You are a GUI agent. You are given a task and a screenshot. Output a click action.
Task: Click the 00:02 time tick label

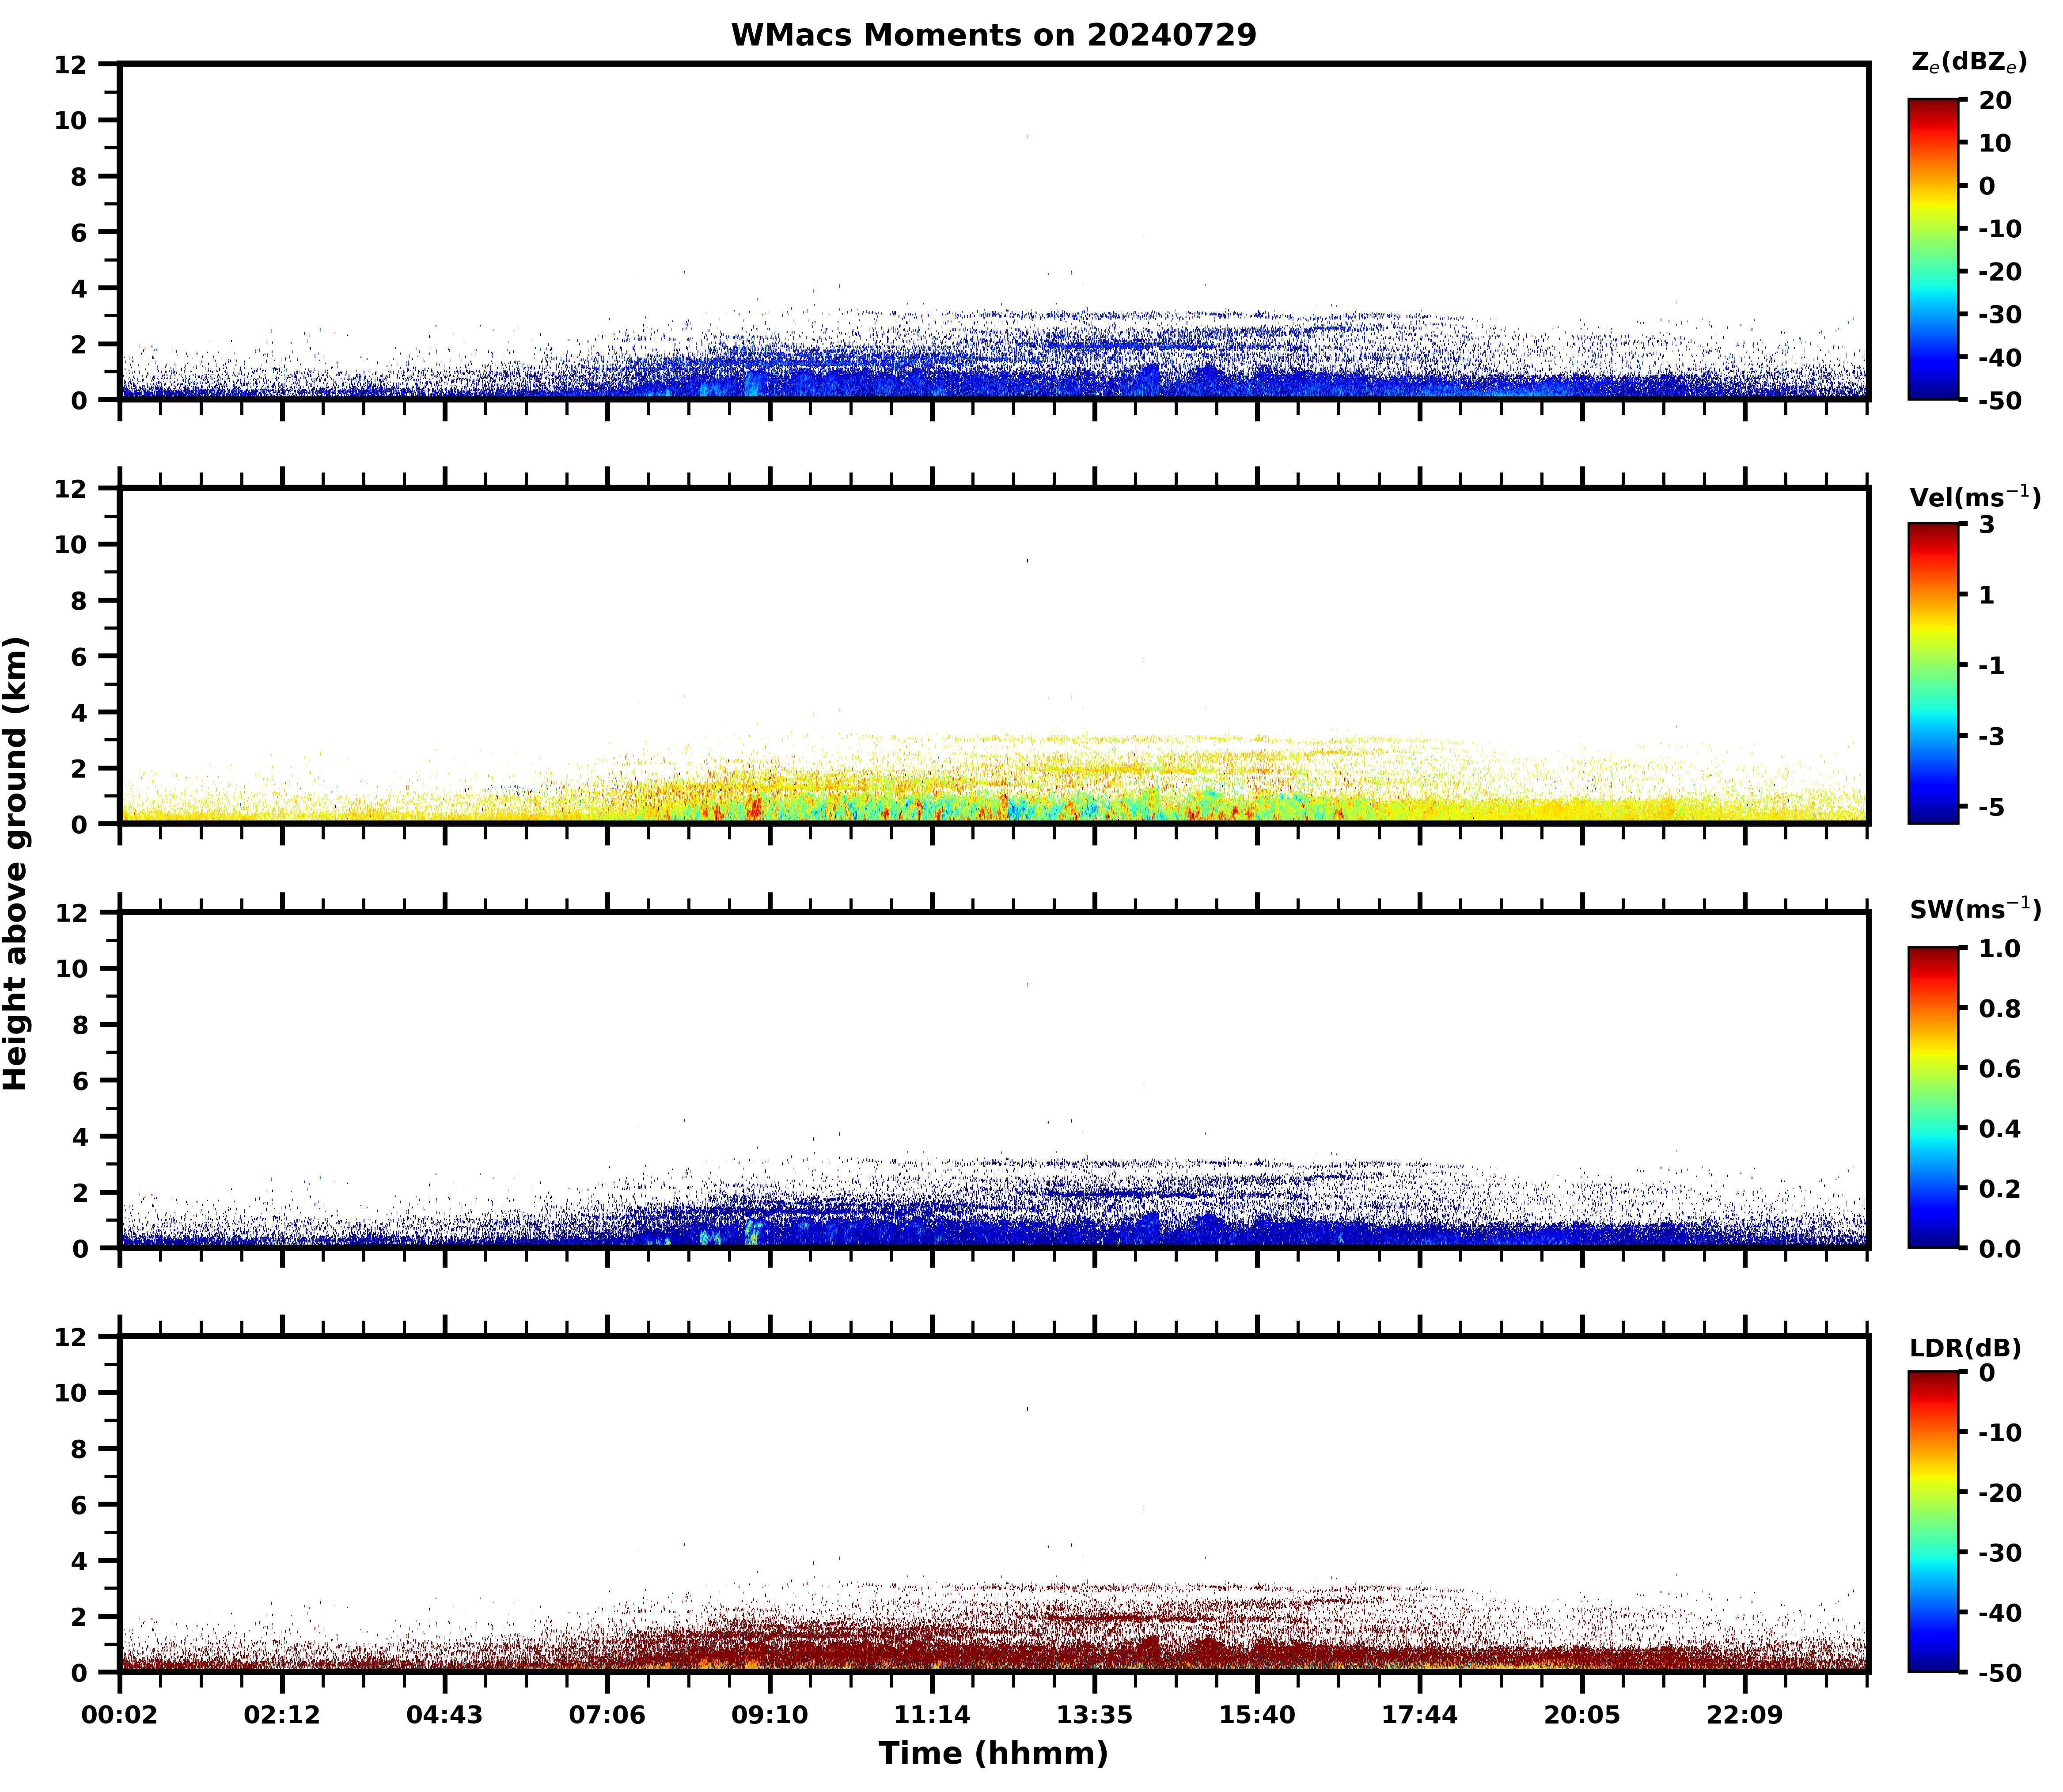120,1716
